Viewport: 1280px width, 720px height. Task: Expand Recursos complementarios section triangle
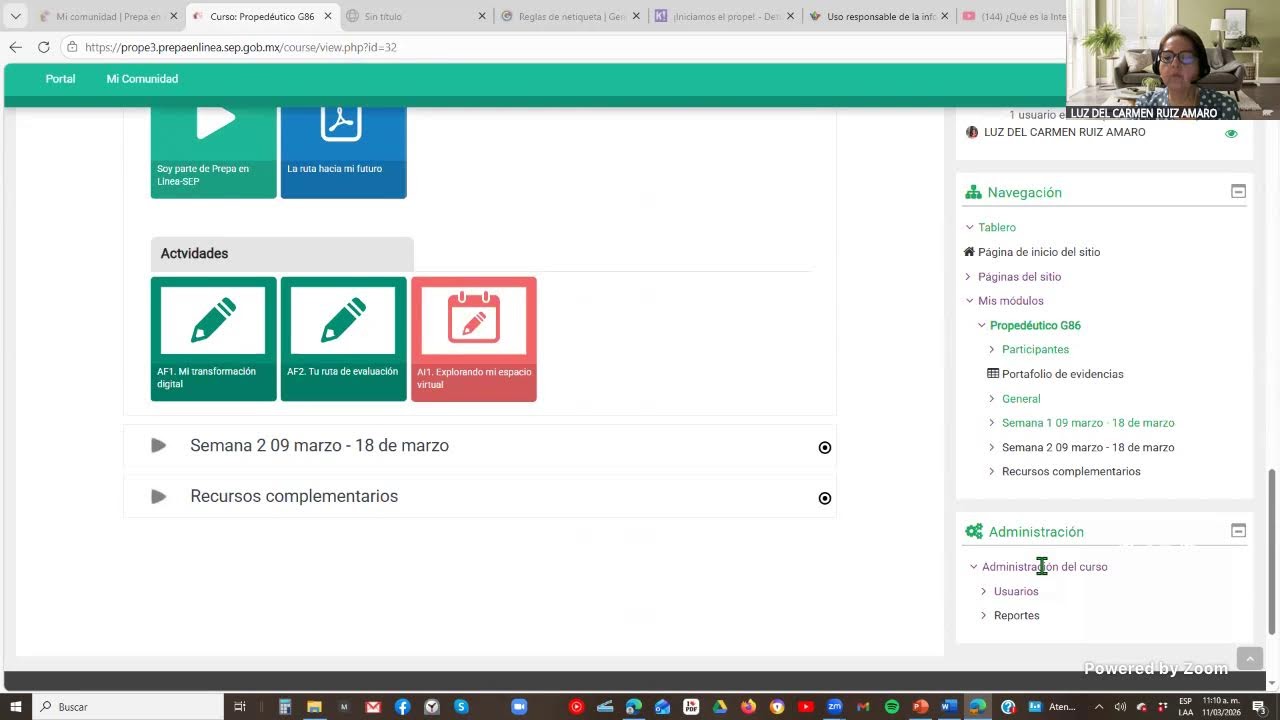(158, 496)
